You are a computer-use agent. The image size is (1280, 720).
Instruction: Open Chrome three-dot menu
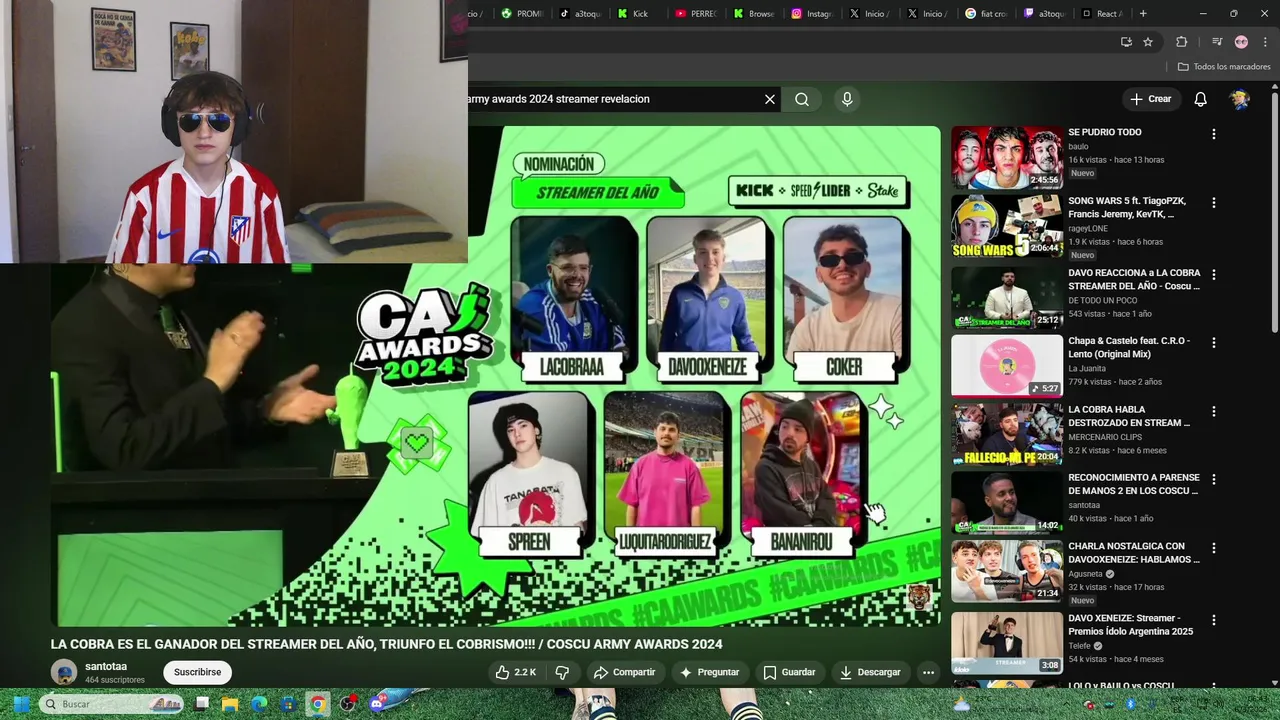tap(1265, 42)
